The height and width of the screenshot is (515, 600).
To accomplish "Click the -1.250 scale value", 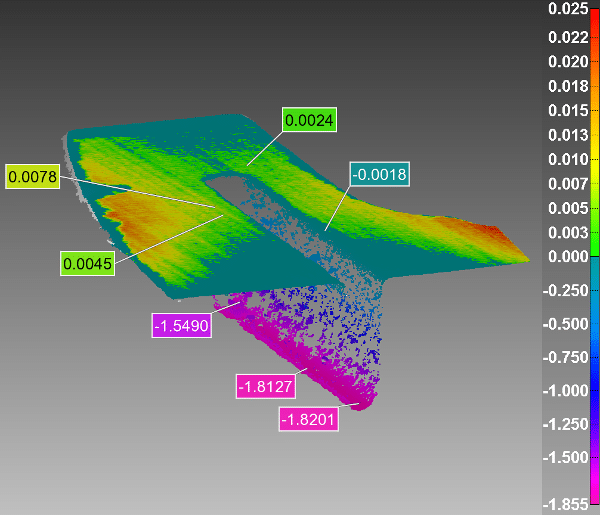I will pos(566,424).
